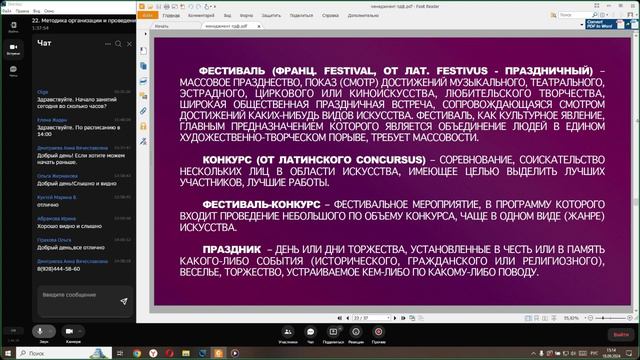Send the chat message with the arrow icon
The image size is (640, 360).
click(x=124, y=301)
